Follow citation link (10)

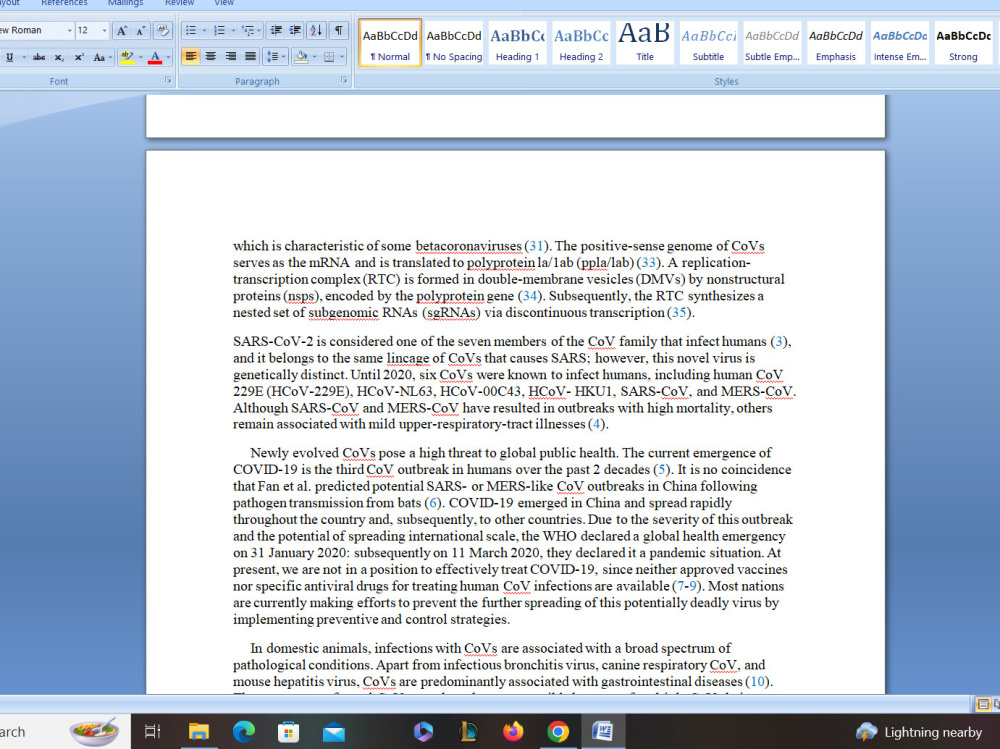click(x=758, y=682)
